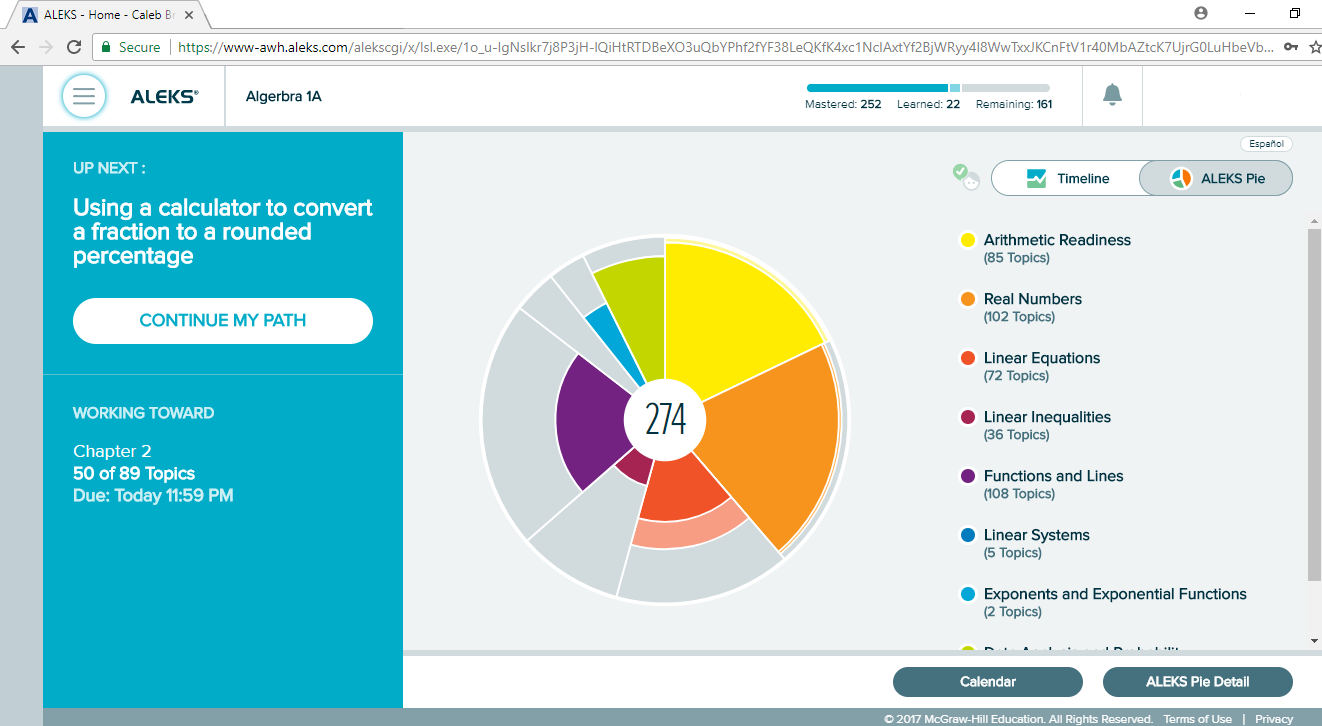The image size is (1322, 726).
Task: Click the CONTINUE MY PATH button
Action: click(222, 321)
